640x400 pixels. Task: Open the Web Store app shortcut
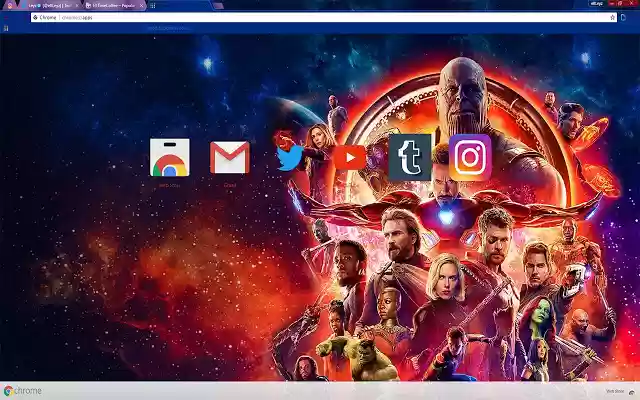pos(169,158)
